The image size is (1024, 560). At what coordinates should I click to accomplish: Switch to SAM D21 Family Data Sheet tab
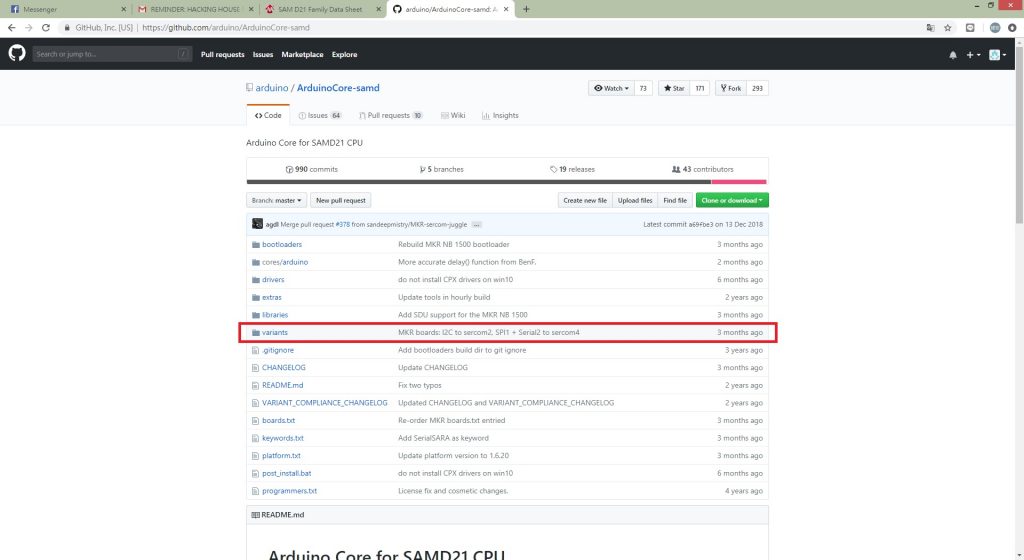pos(322,9)
